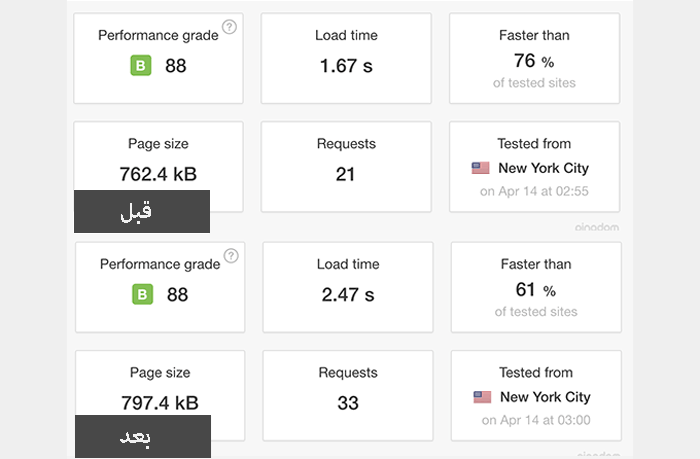Viewport: 700px width, 459px height.
Task: Click the US flag icon in bottom Tested from card
Action: (x=482, y=397)
